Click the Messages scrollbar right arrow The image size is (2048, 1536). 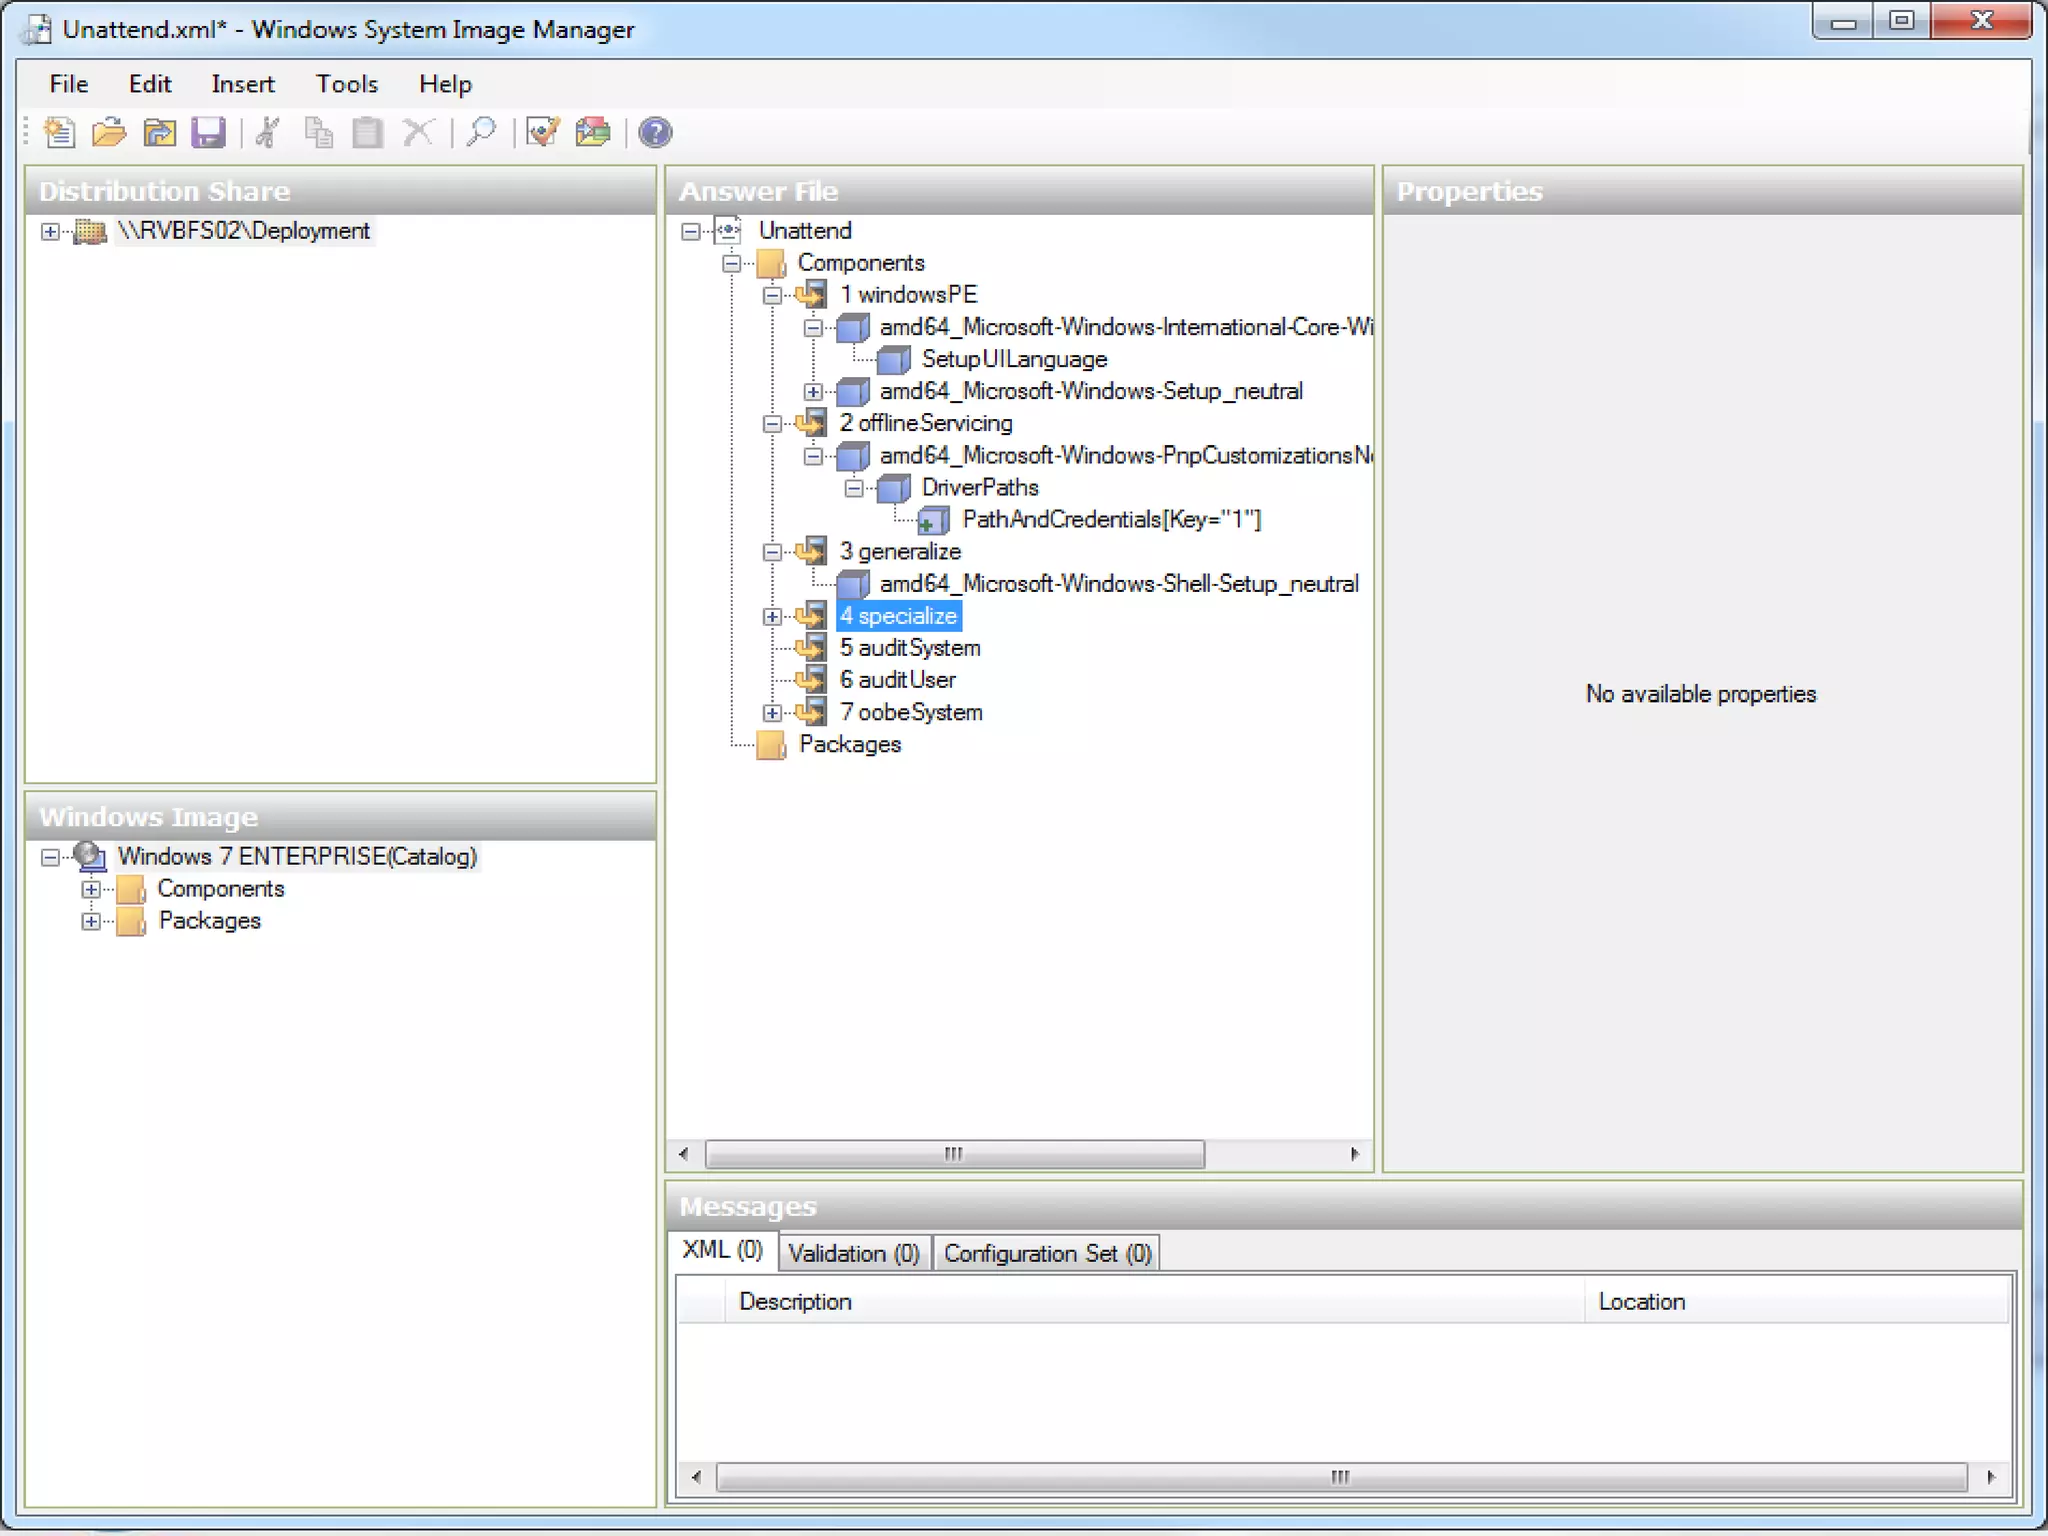click(x=1990, y=1477)
